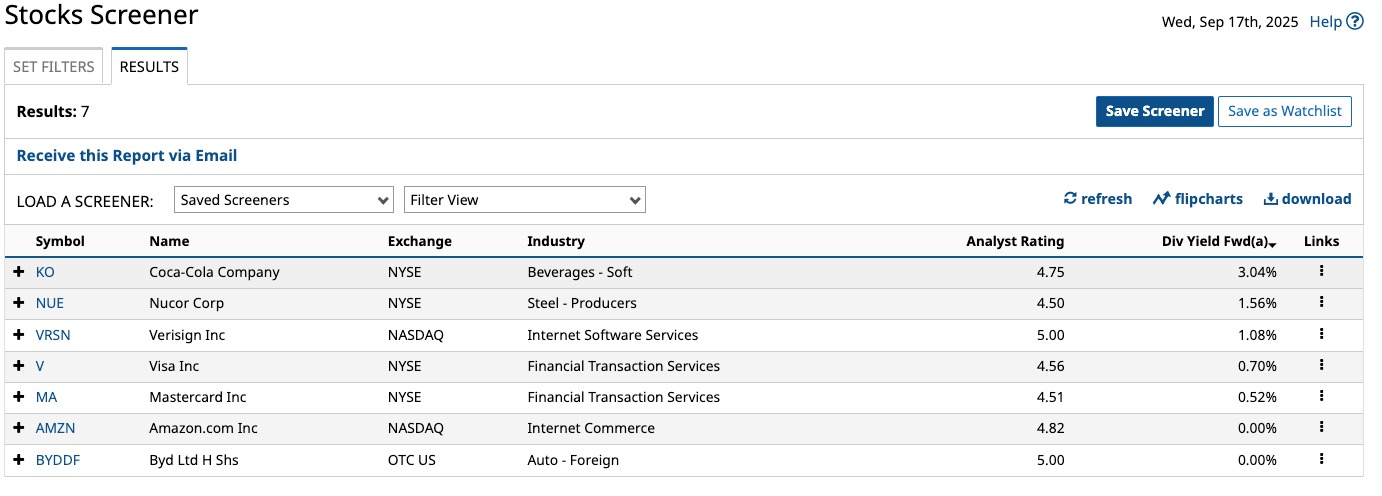The width and height of the screenshot is (1382, 496).
Task: Open the Filter View dropdown
Action: (525, 200)
